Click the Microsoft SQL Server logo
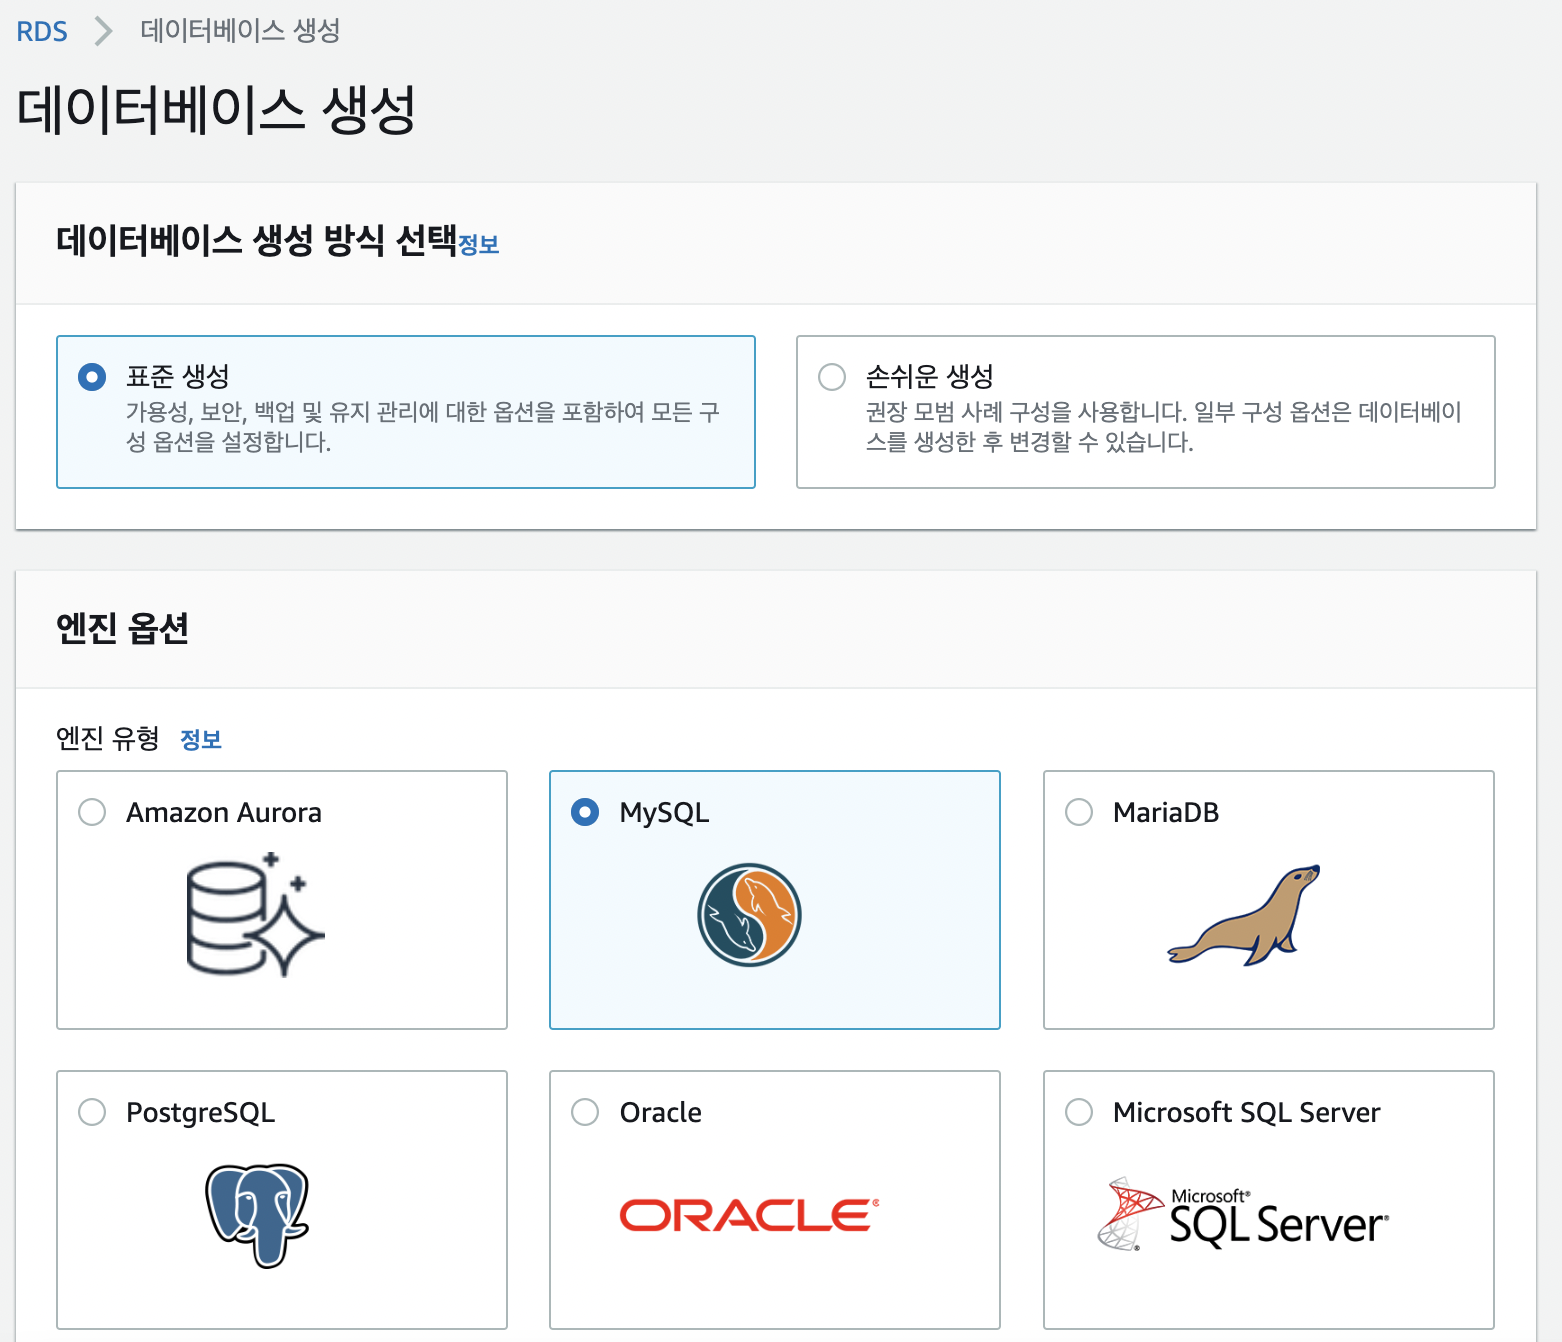This screenshot has width=1562, height=1342. (1243, 1215)
